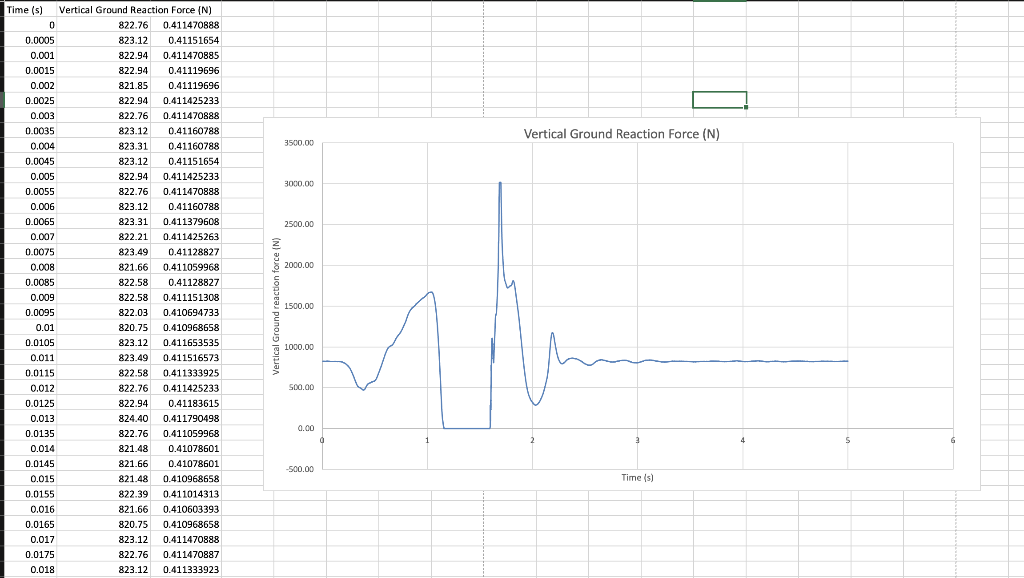Click the fill handle on the selected cell

click(744, 107)
